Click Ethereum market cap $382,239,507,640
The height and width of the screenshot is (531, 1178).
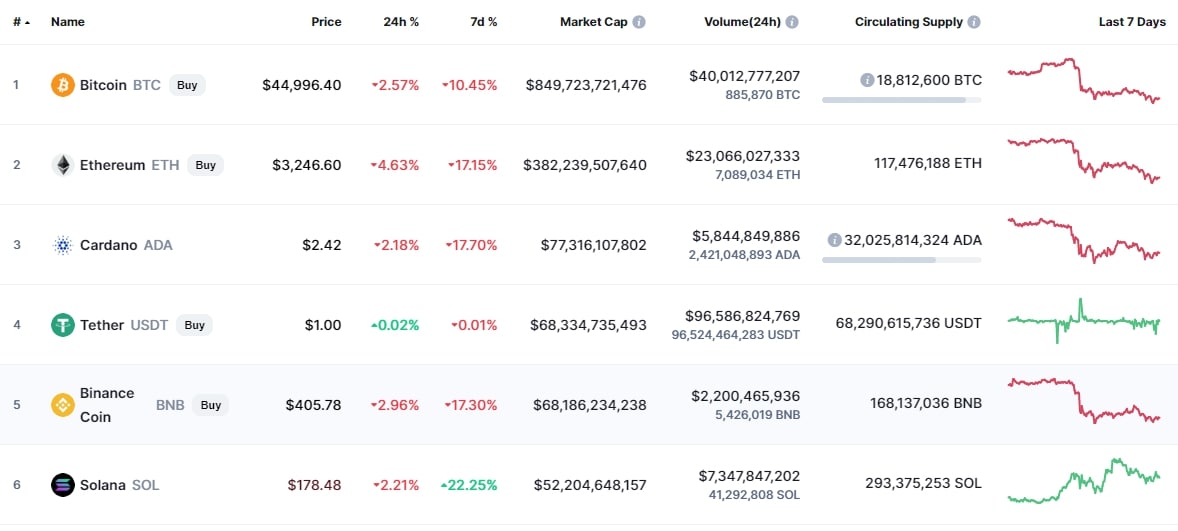pyautogui.click(x=584, y=164)
